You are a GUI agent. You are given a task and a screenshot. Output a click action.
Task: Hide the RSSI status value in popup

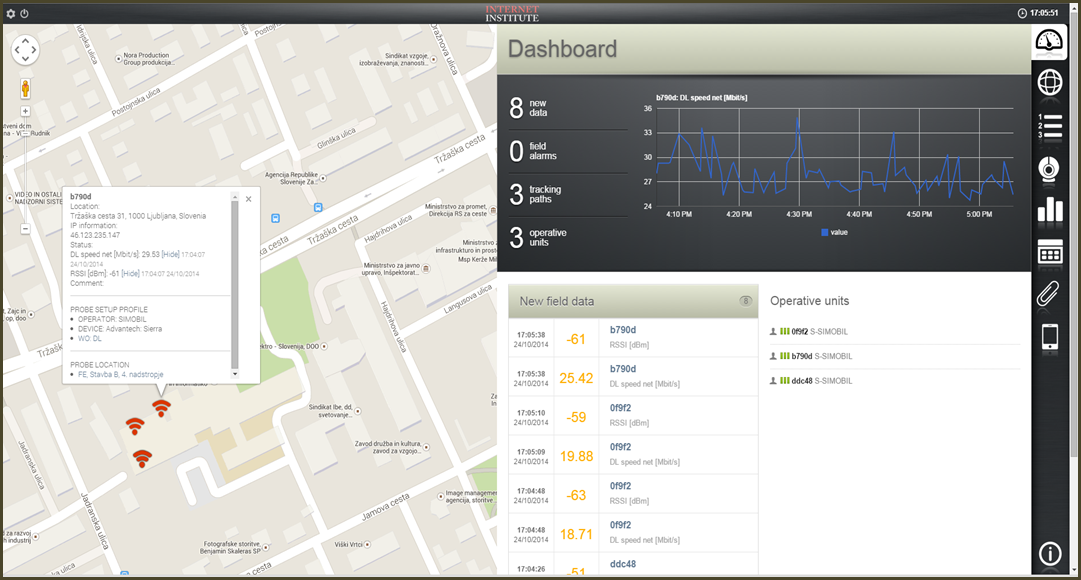[131, 274]
